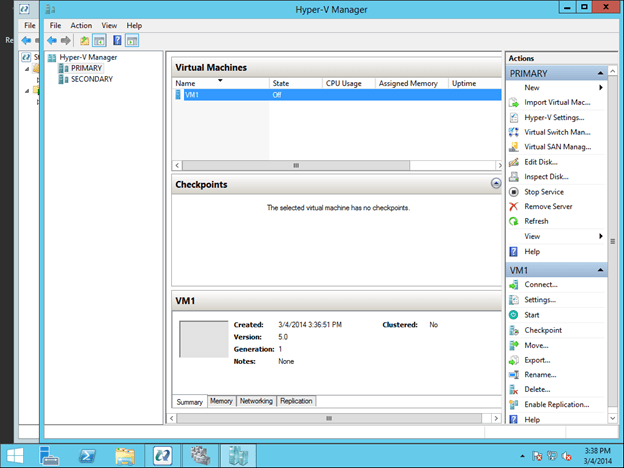Screen dimensions: 624x468
Task: Collapse the Checkpoints section
Action: [495, 184]
